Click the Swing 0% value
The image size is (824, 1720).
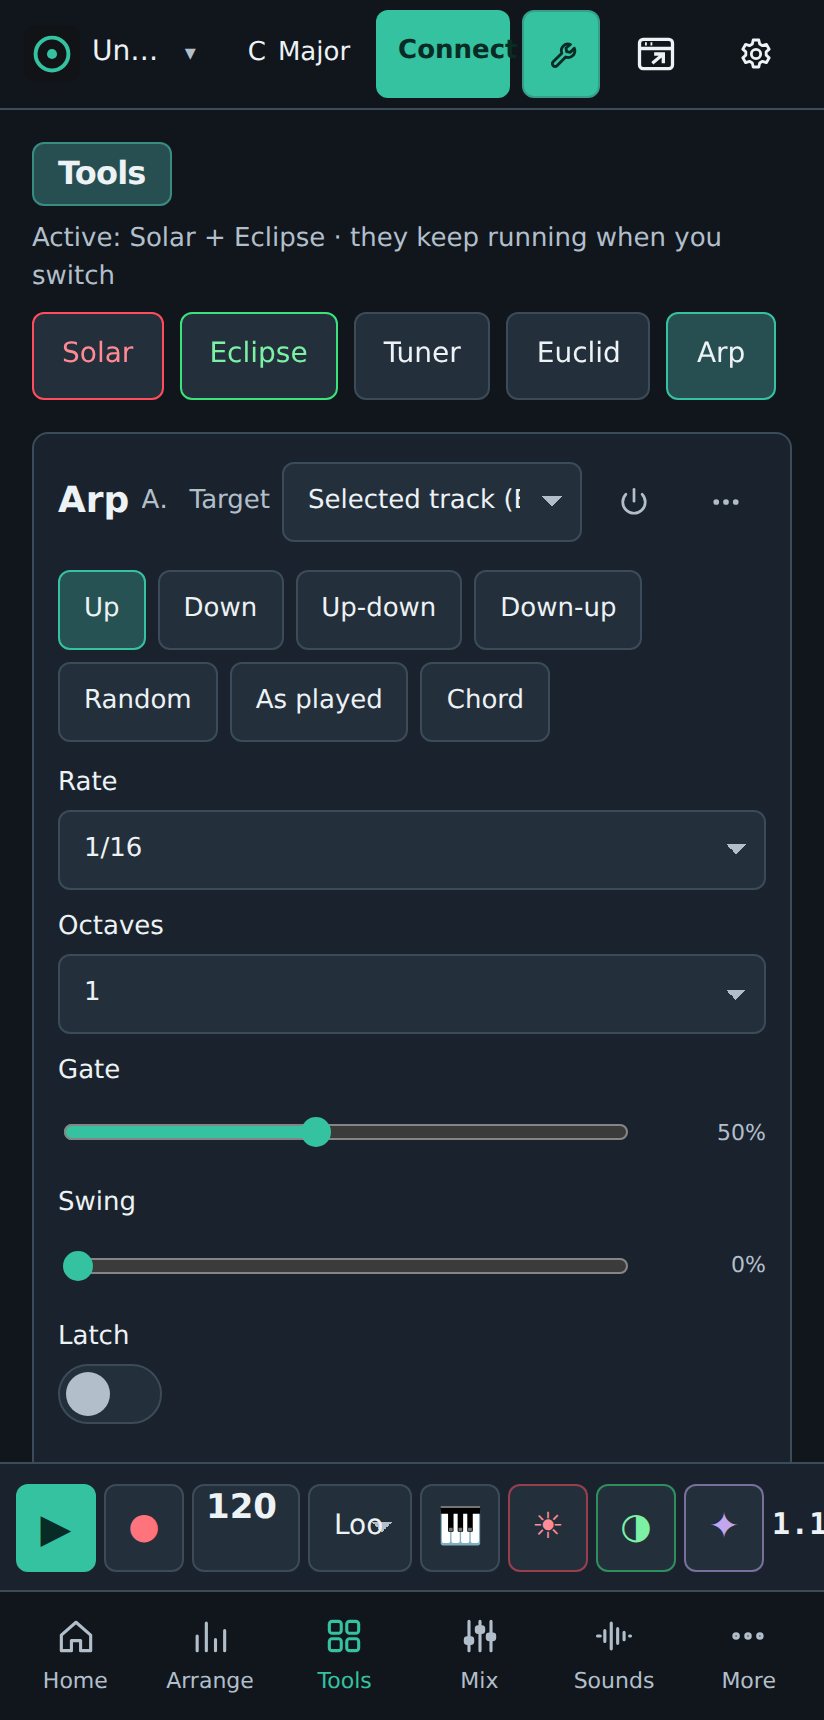click(748, 1265)
